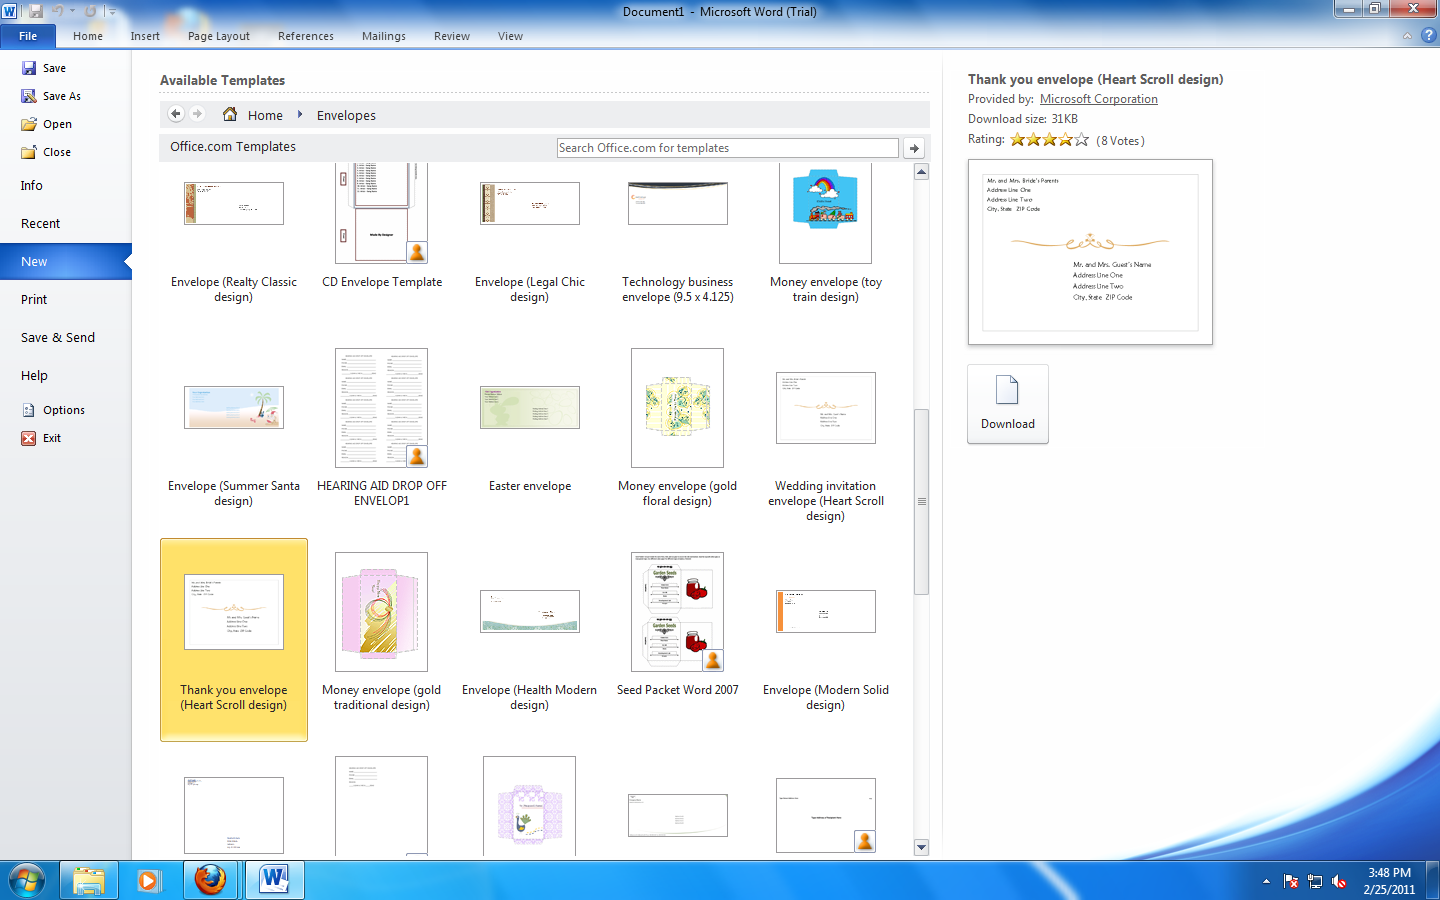Switch to the Insert ribbon tab
This screenshot has height=900, width=1440.
[x=145, y=36]
